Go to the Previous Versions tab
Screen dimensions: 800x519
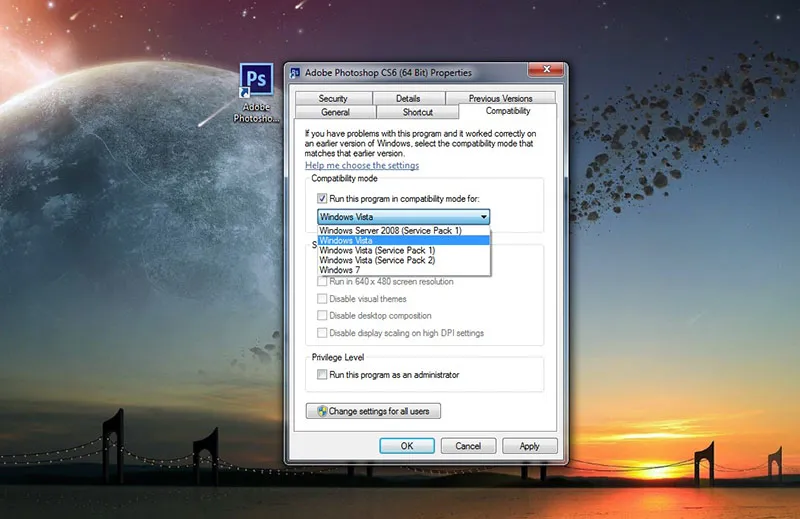point(500,98)
